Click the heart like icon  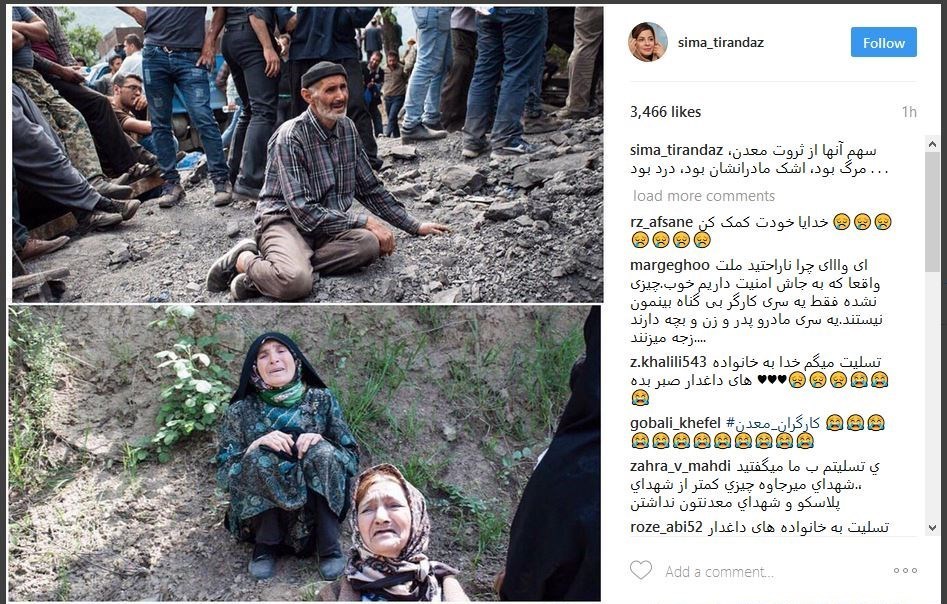(641, 570)
